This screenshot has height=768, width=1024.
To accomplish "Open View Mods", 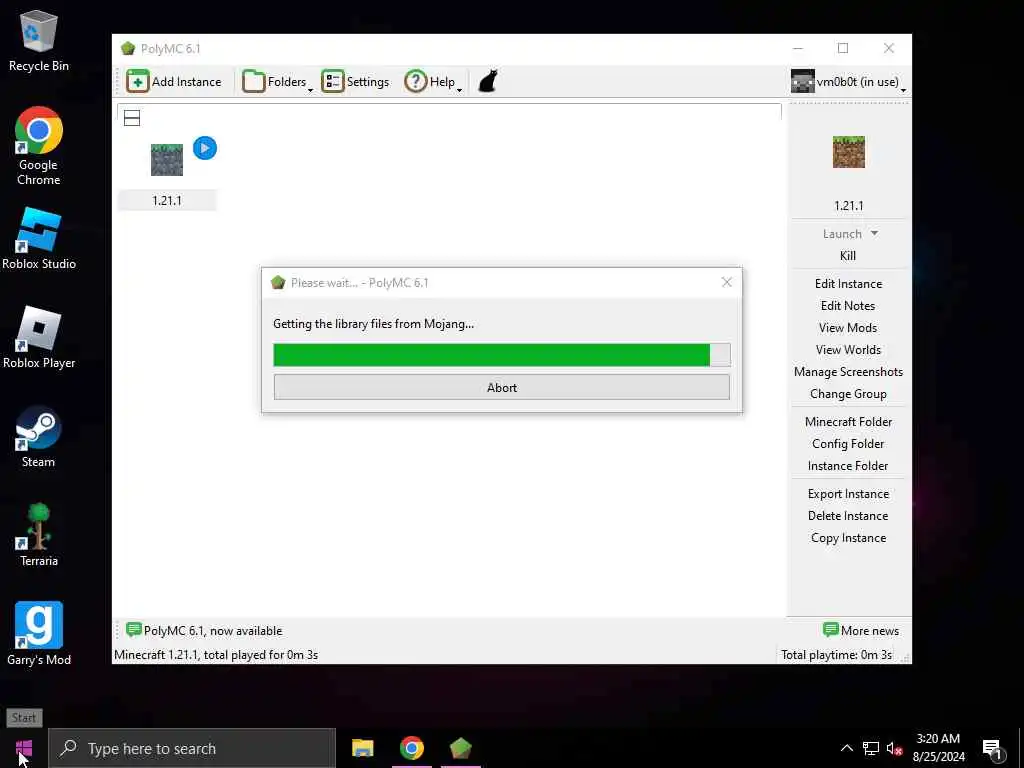I will click(848, 328).
